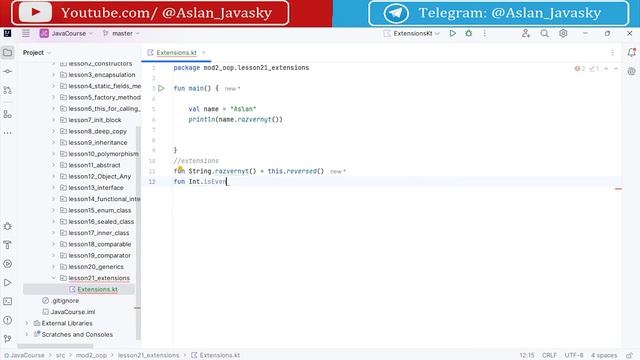
Task: Open the Debug tool window in sidebar
Action: click(x=7, y=226)
